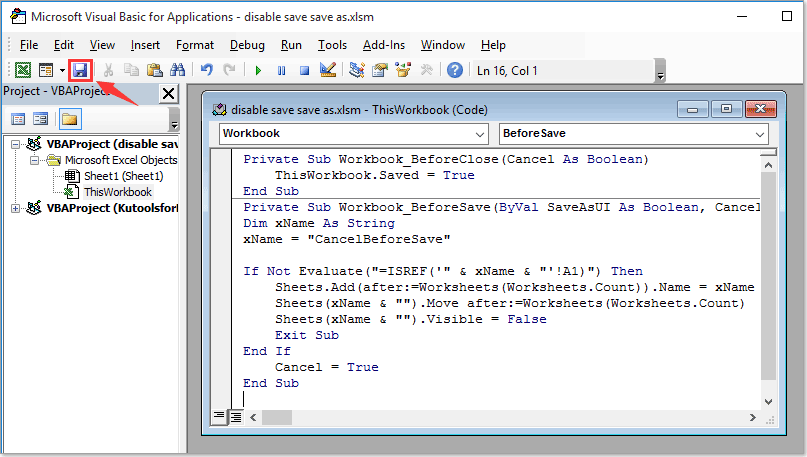This screenshot has height=457, width=807.
Task: Close the Project panel with X button
Action: point(168,93)
